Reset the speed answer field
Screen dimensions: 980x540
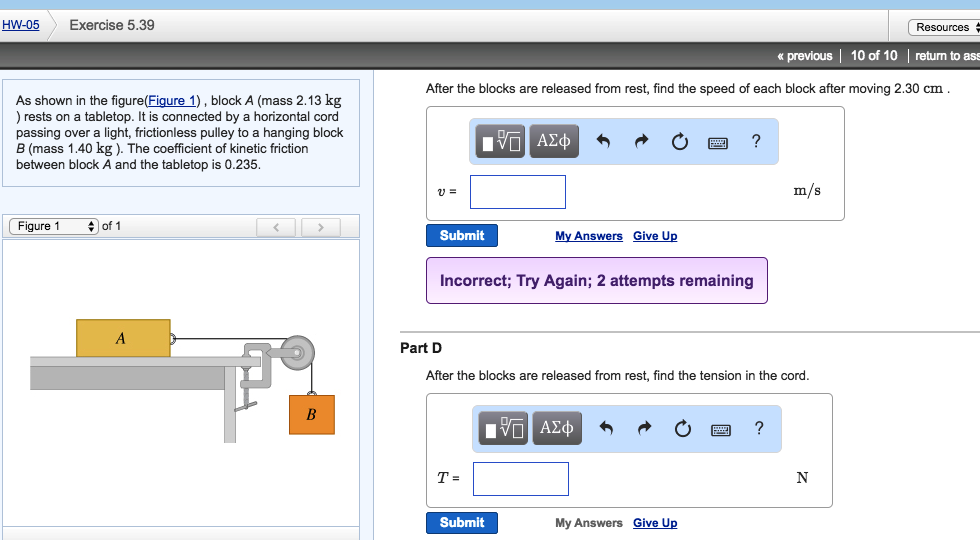679,142
